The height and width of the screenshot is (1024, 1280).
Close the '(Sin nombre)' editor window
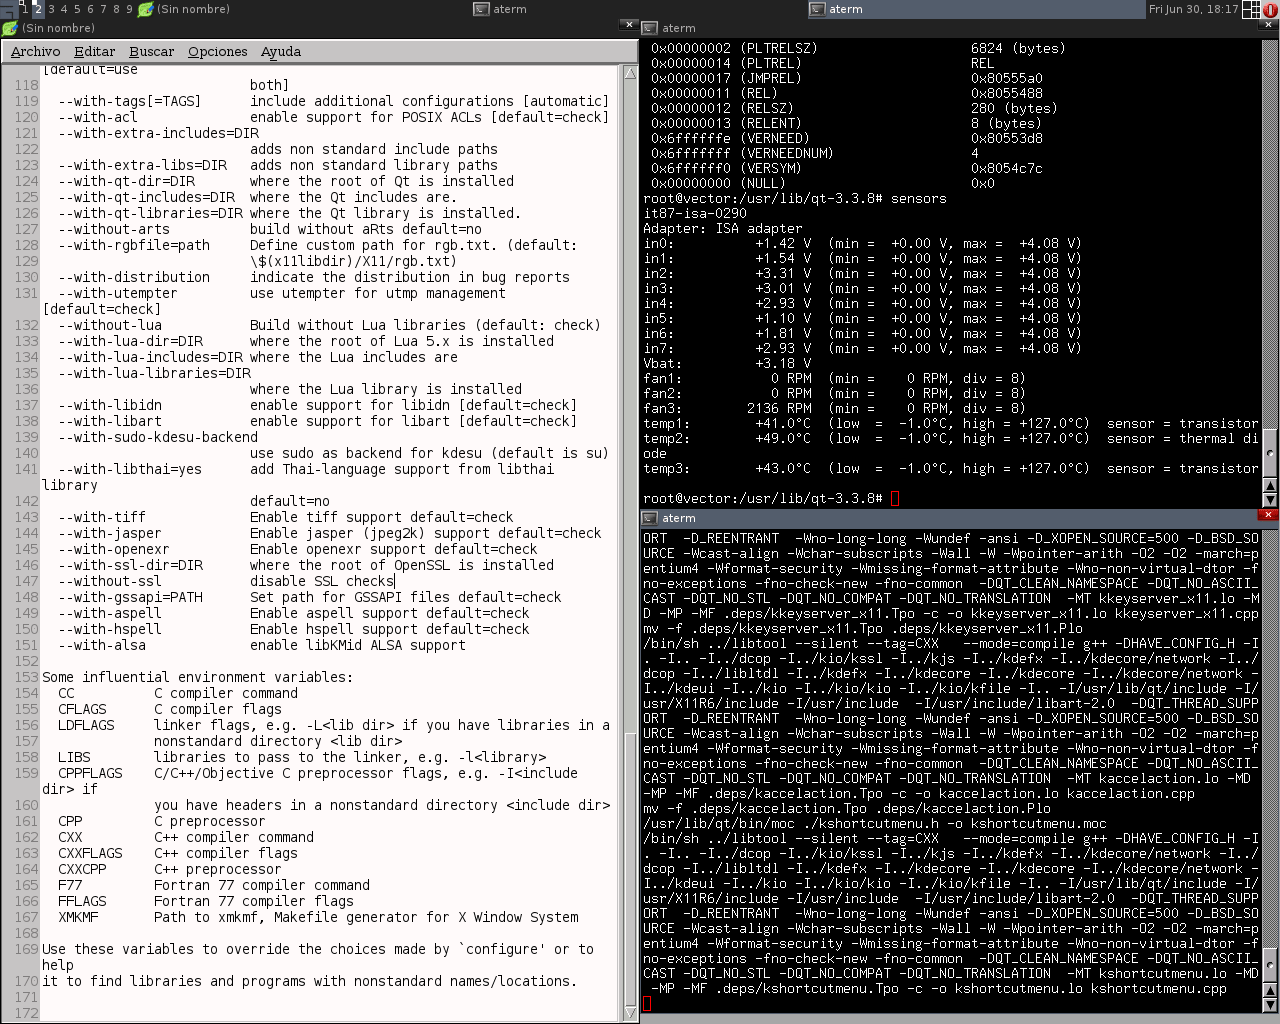click(628, 24)
